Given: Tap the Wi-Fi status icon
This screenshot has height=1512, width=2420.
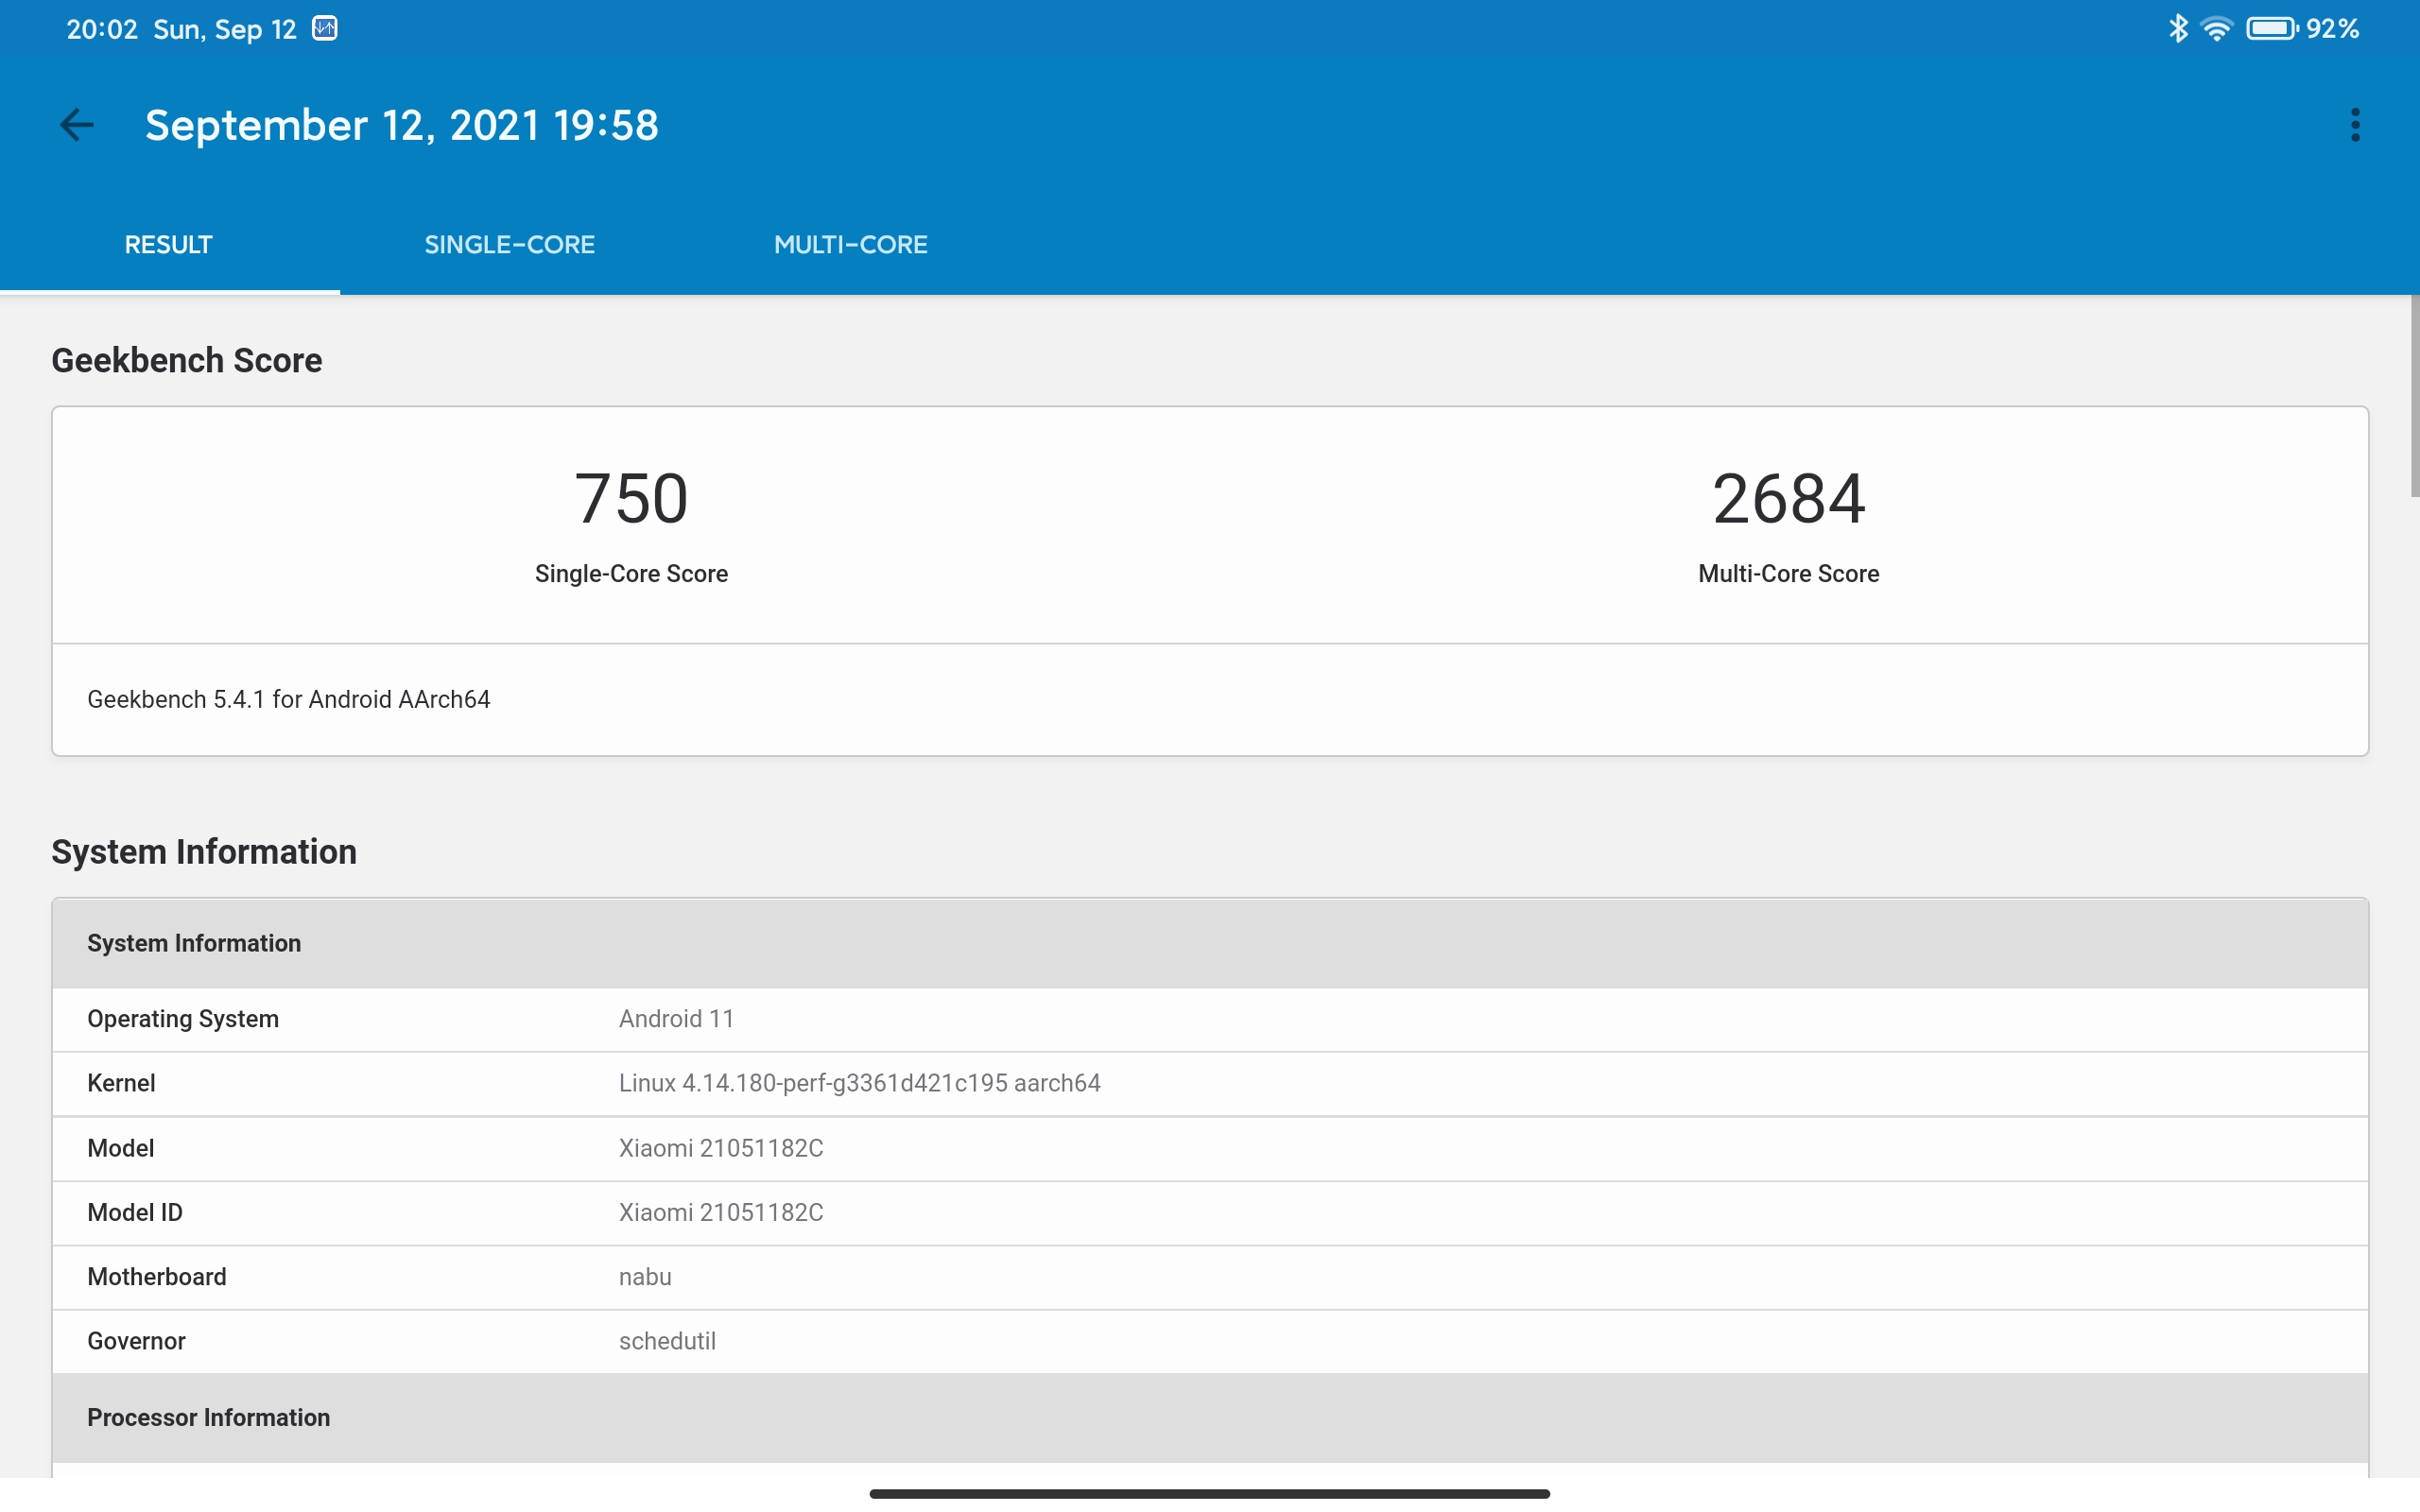Looking at the screenshot, I should tap(2216, 29).
